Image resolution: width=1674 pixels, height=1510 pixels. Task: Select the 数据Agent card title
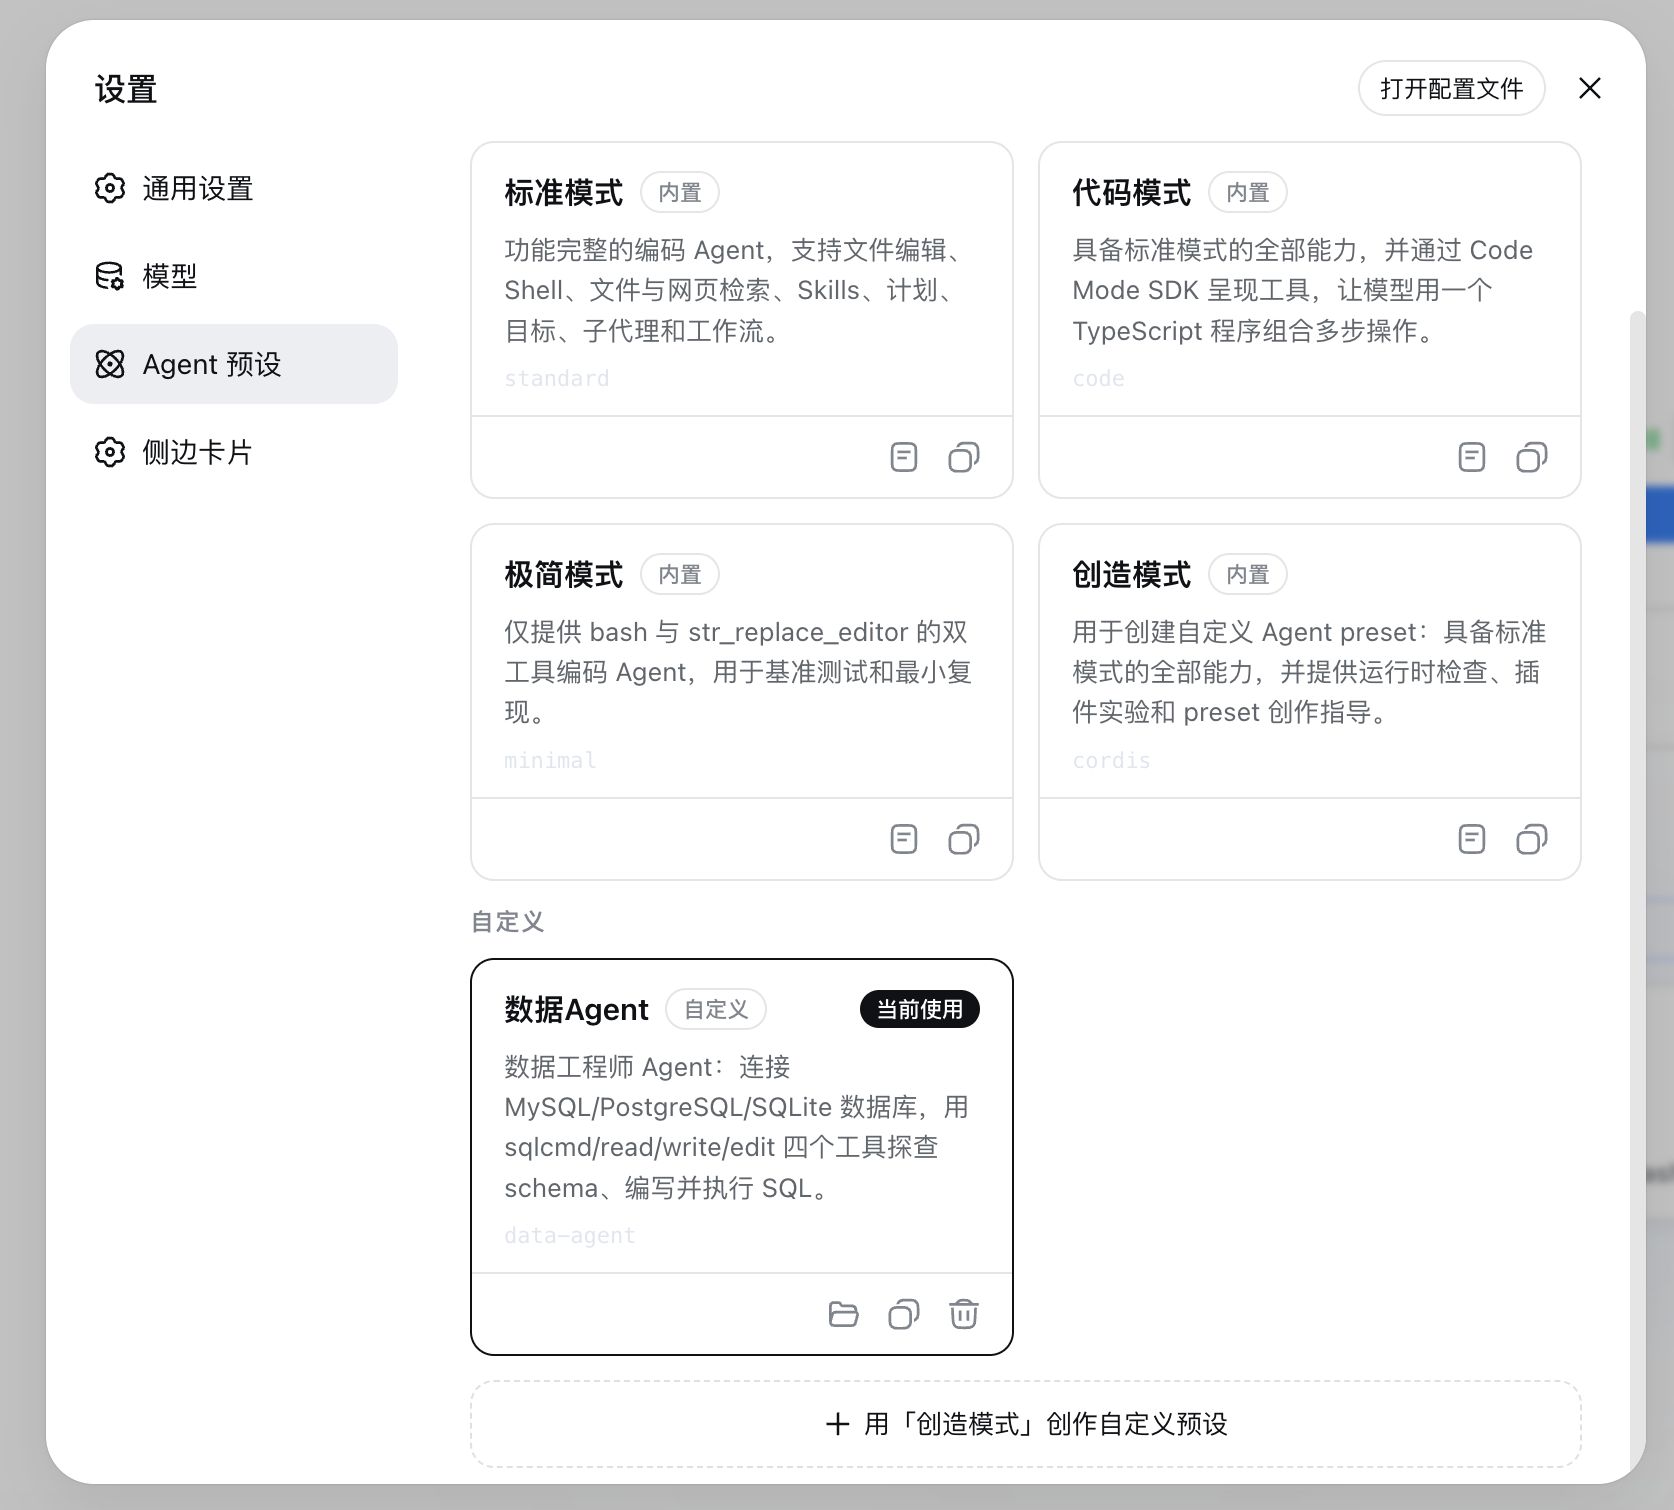[x=577, y=1009]
